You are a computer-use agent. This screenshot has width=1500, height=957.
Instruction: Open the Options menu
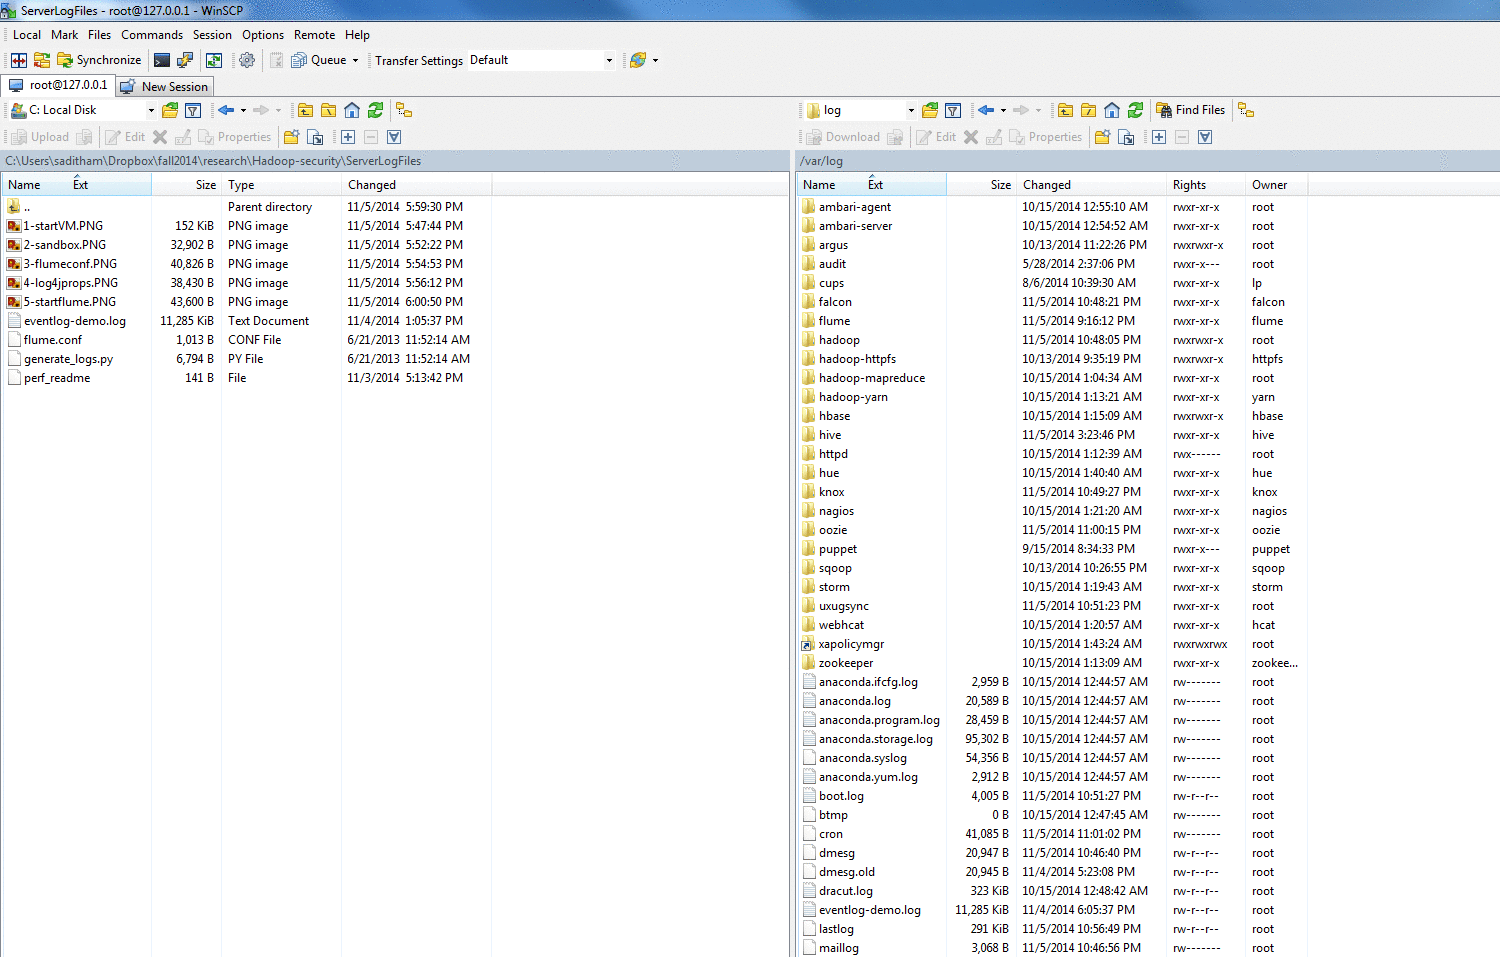coord(263,35)
